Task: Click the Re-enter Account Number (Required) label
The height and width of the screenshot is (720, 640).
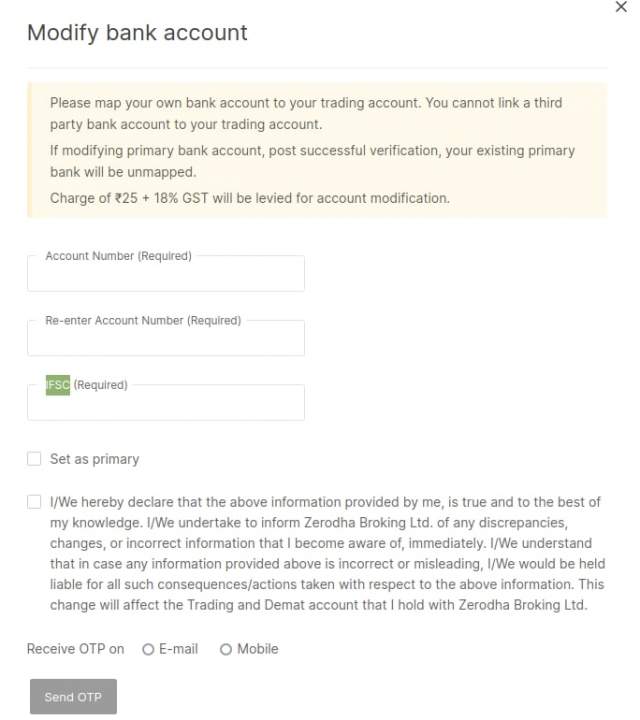Action: pos(143,321)
